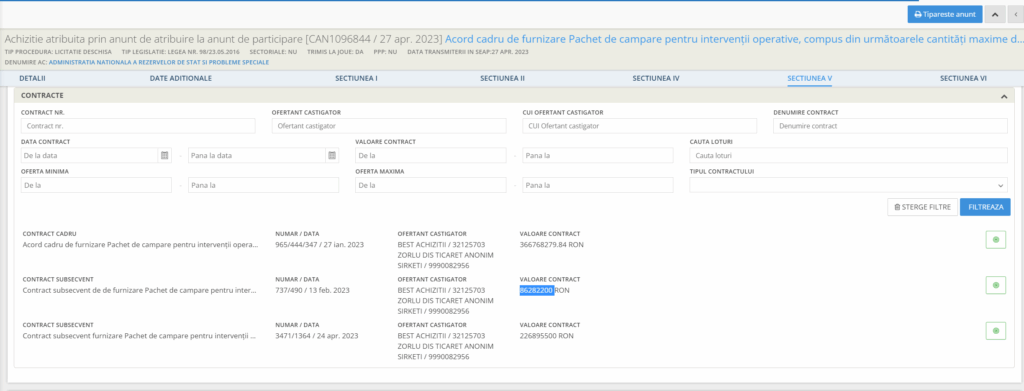Open calendar icon for 'Pana la data'
Viewport: 1024px width, 391px height.
coord(332,155)
